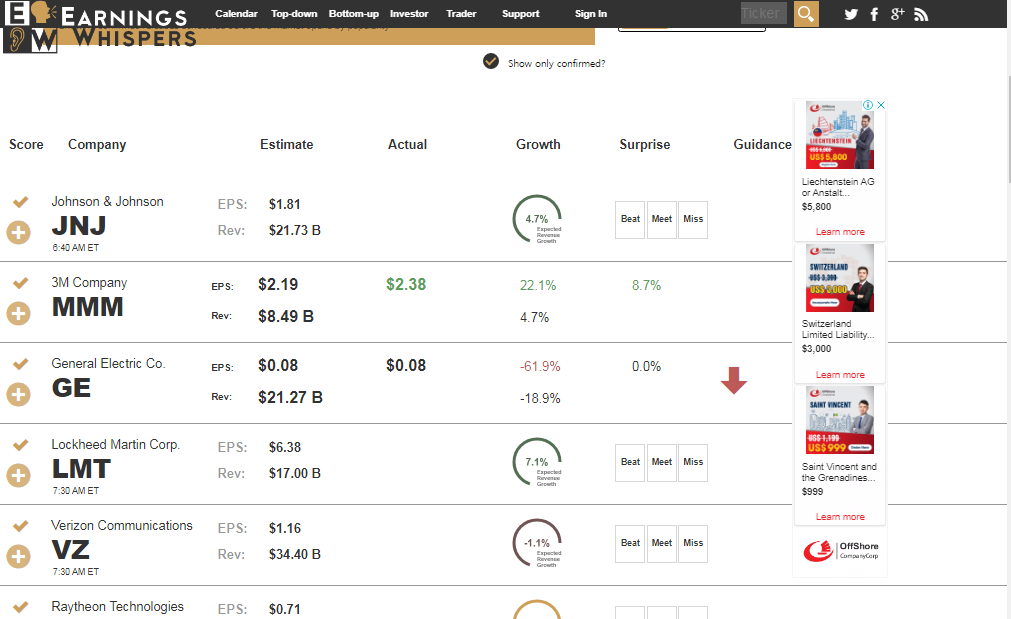Vote Meet for JNJ
This screenshot has width=1011, height=619.
(x=662, y=219)
